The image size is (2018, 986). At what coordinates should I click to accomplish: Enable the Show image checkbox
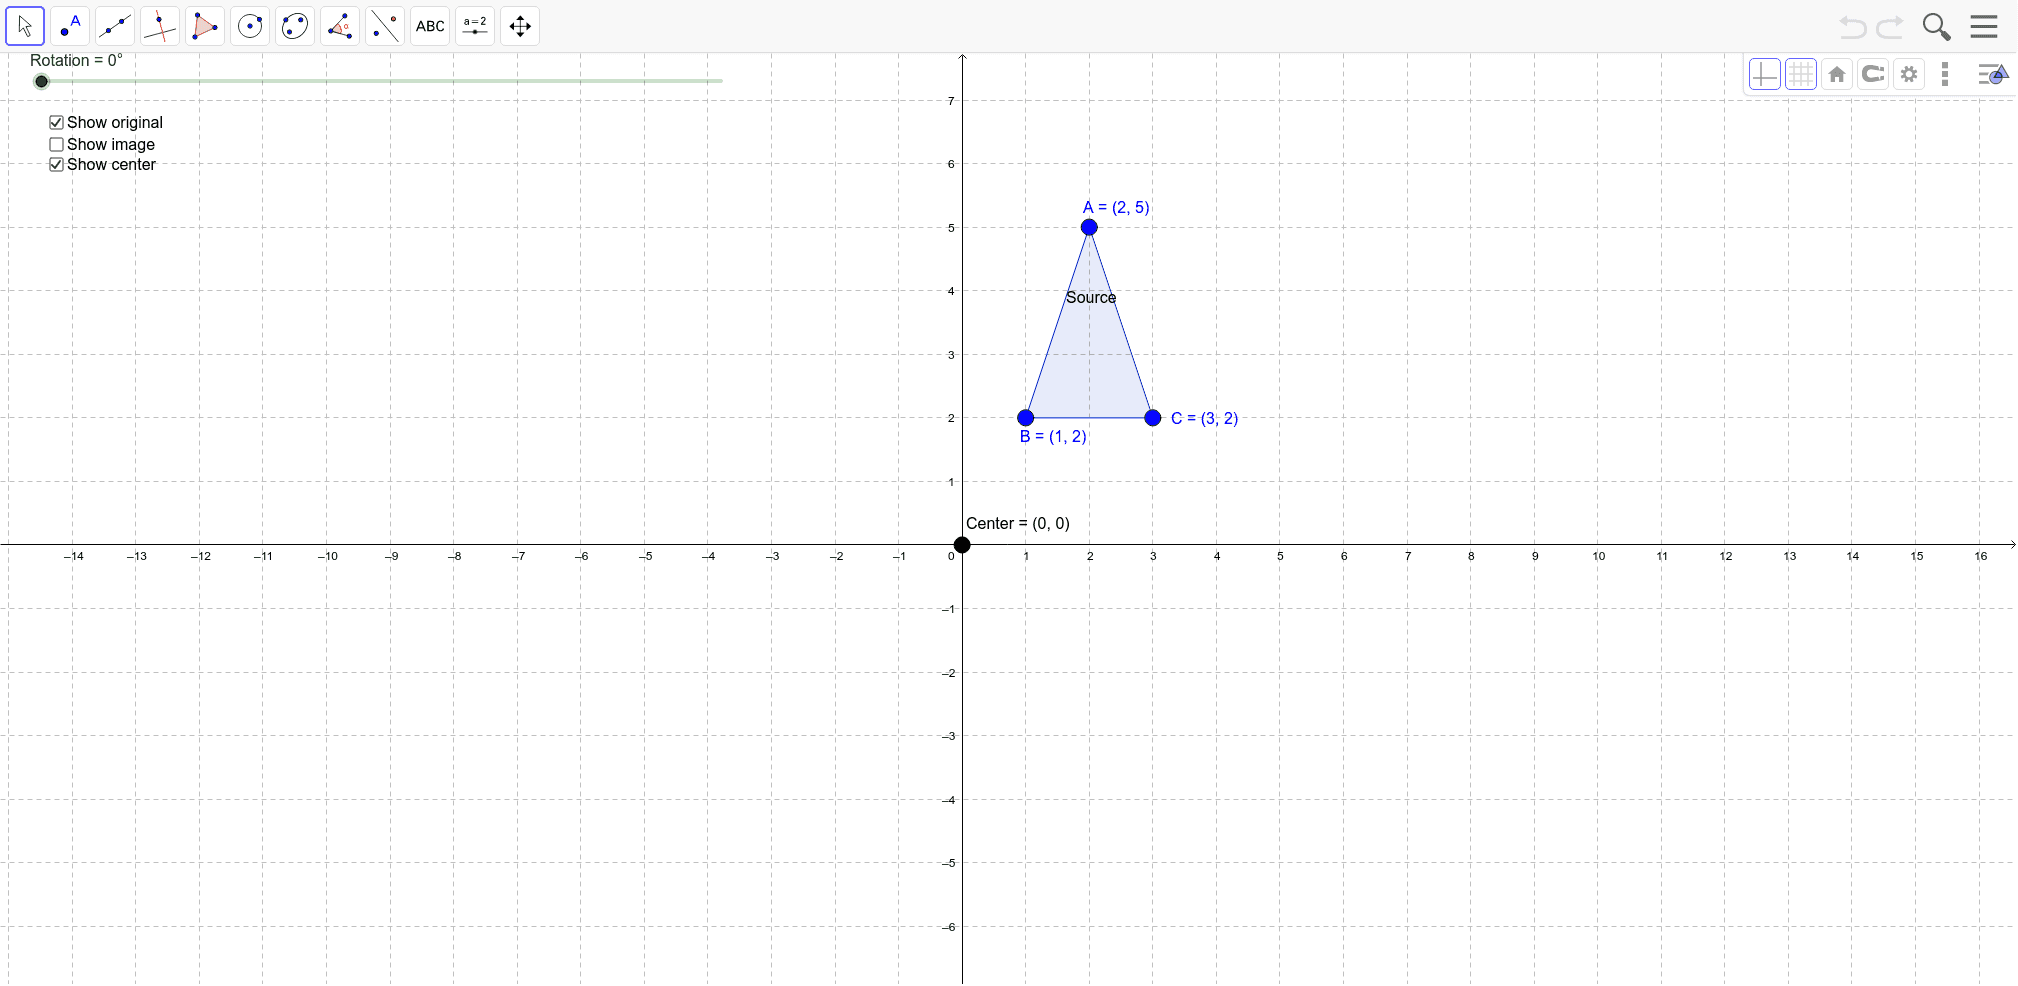[56, 144]
